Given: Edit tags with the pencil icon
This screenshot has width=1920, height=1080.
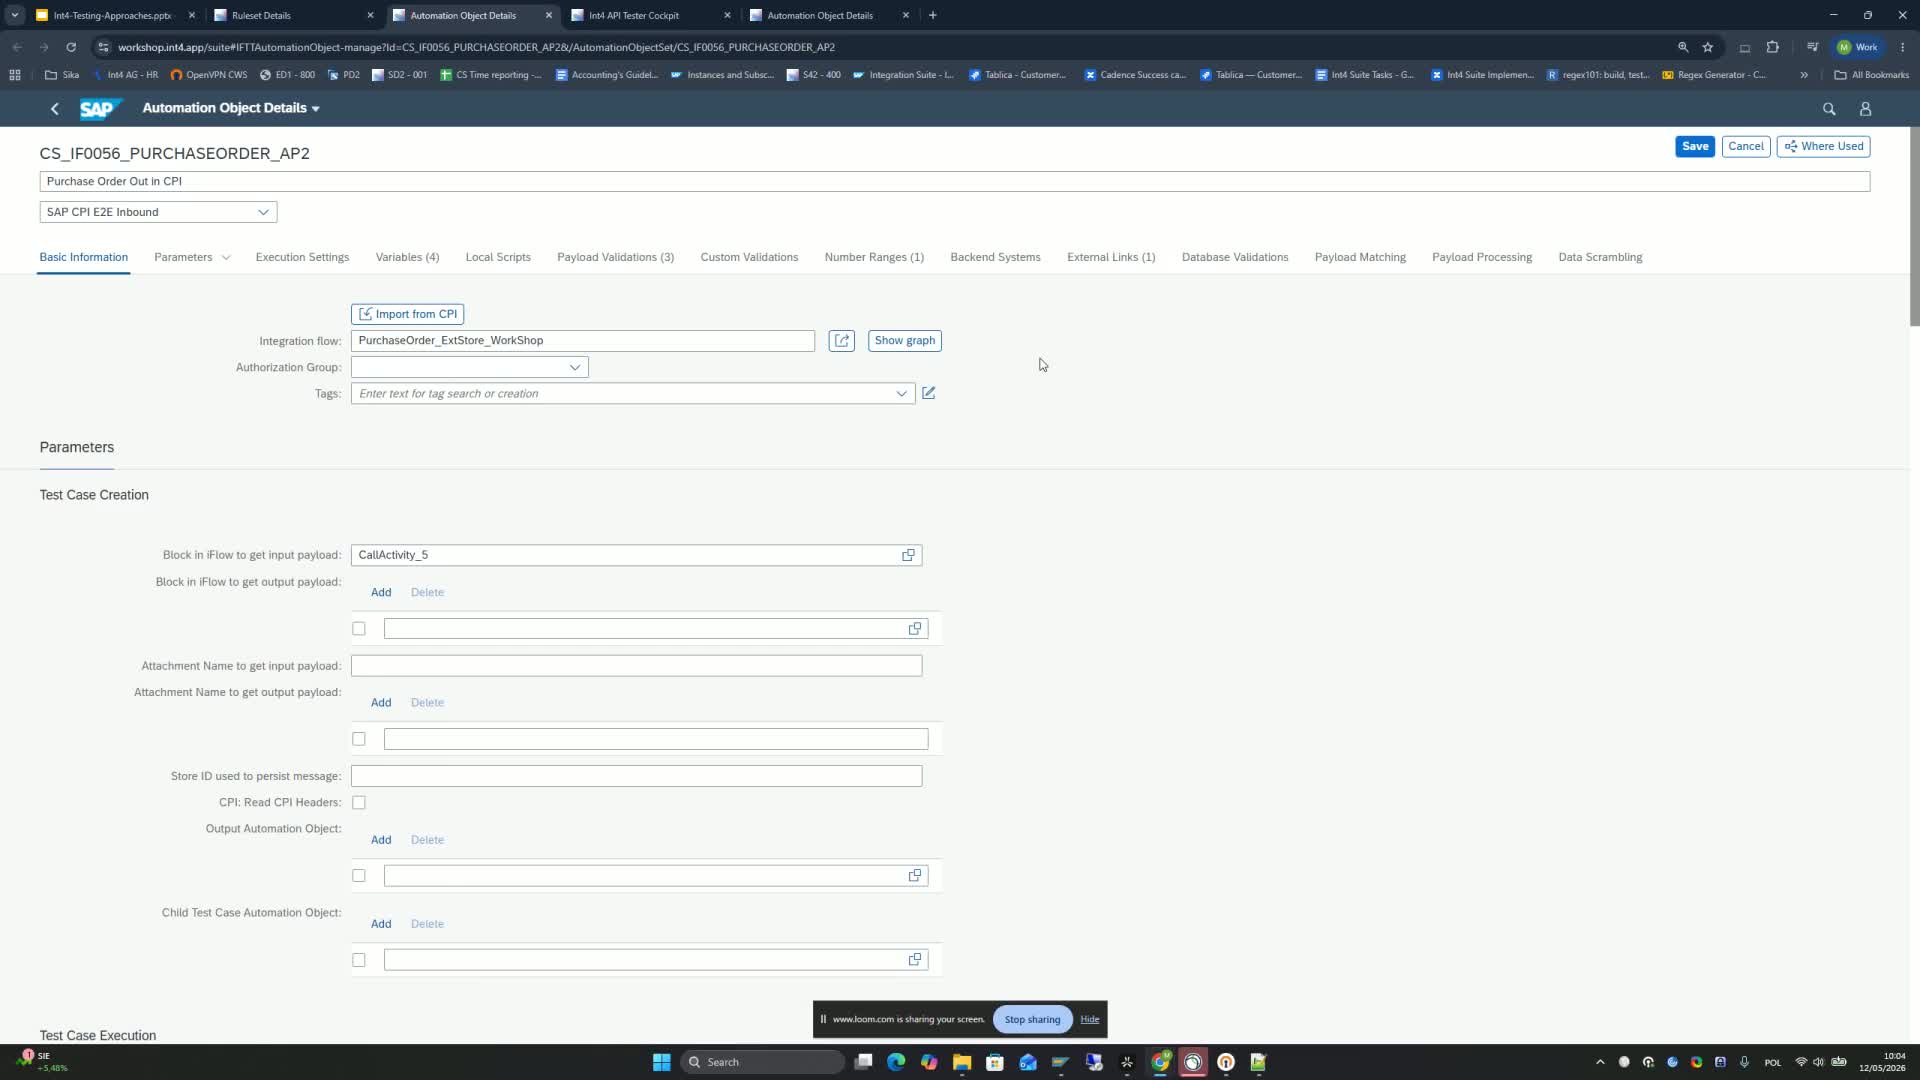Looking at the screenshot, I should (929, 393).
